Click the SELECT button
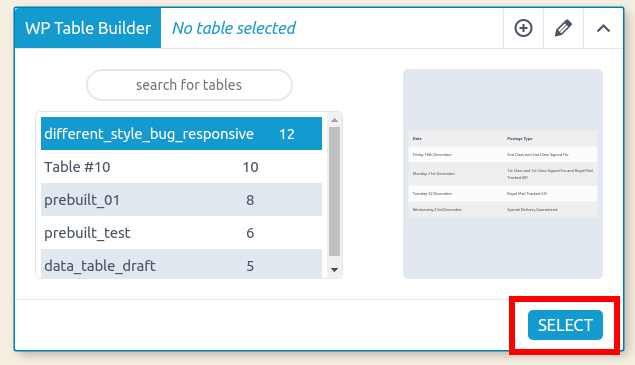Image resolution: width=635 pixels, height=365 pixels. coord(565,325)
